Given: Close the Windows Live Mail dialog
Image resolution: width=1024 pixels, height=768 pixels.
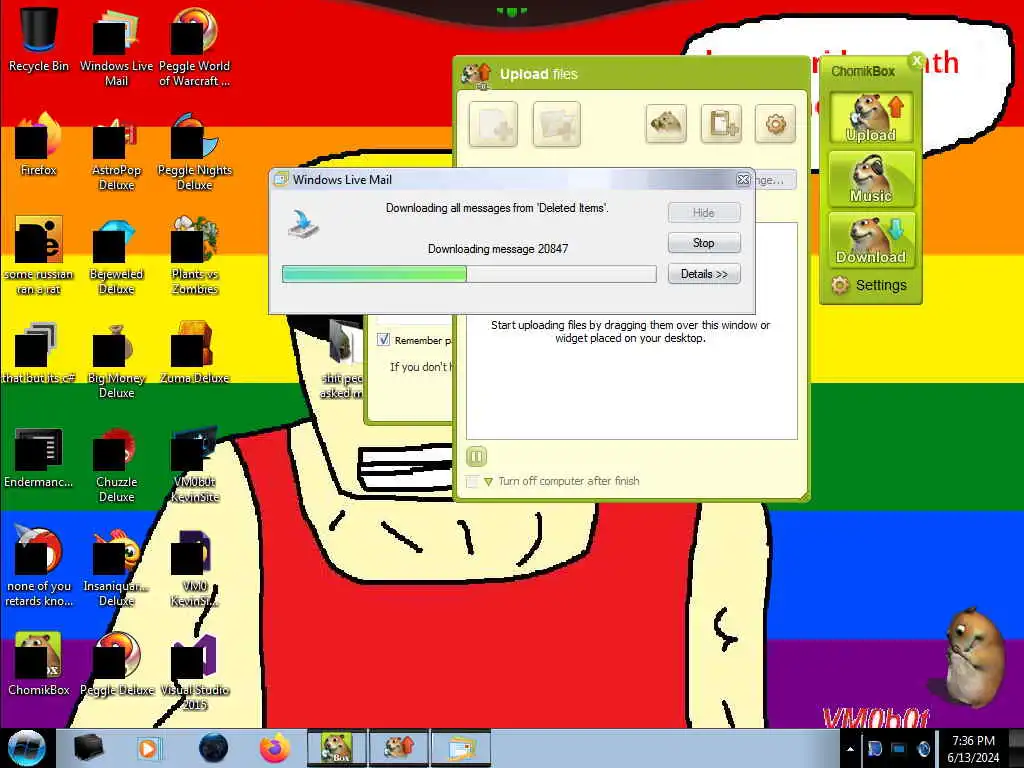Looking at the screenshot, I should (743, 180).
